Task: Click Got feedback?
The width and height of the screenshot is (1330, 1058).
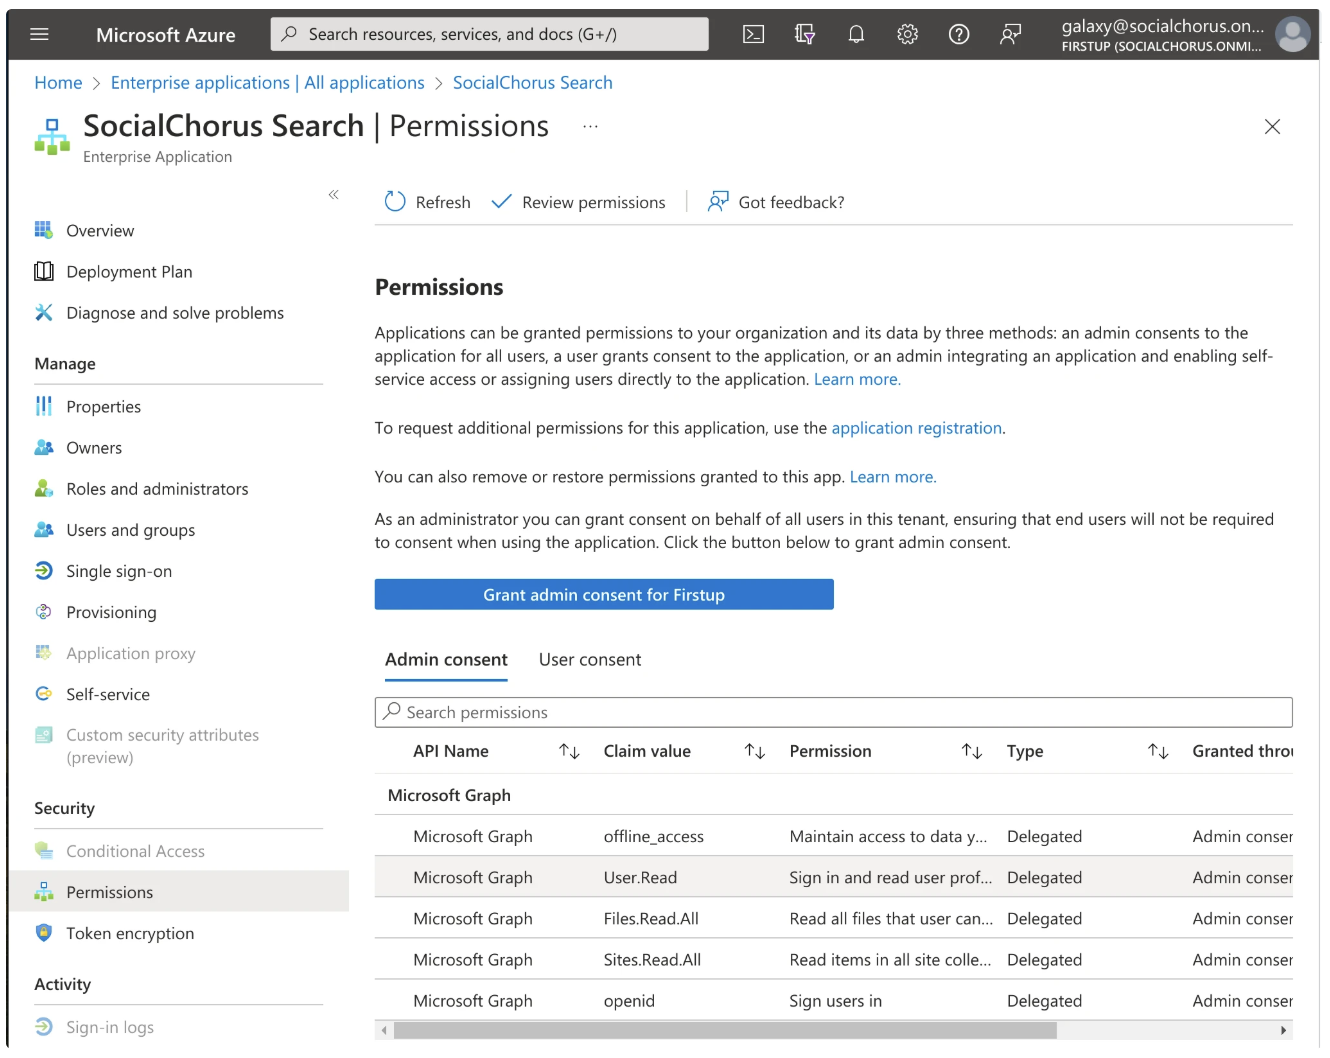Action: point(791,202)
